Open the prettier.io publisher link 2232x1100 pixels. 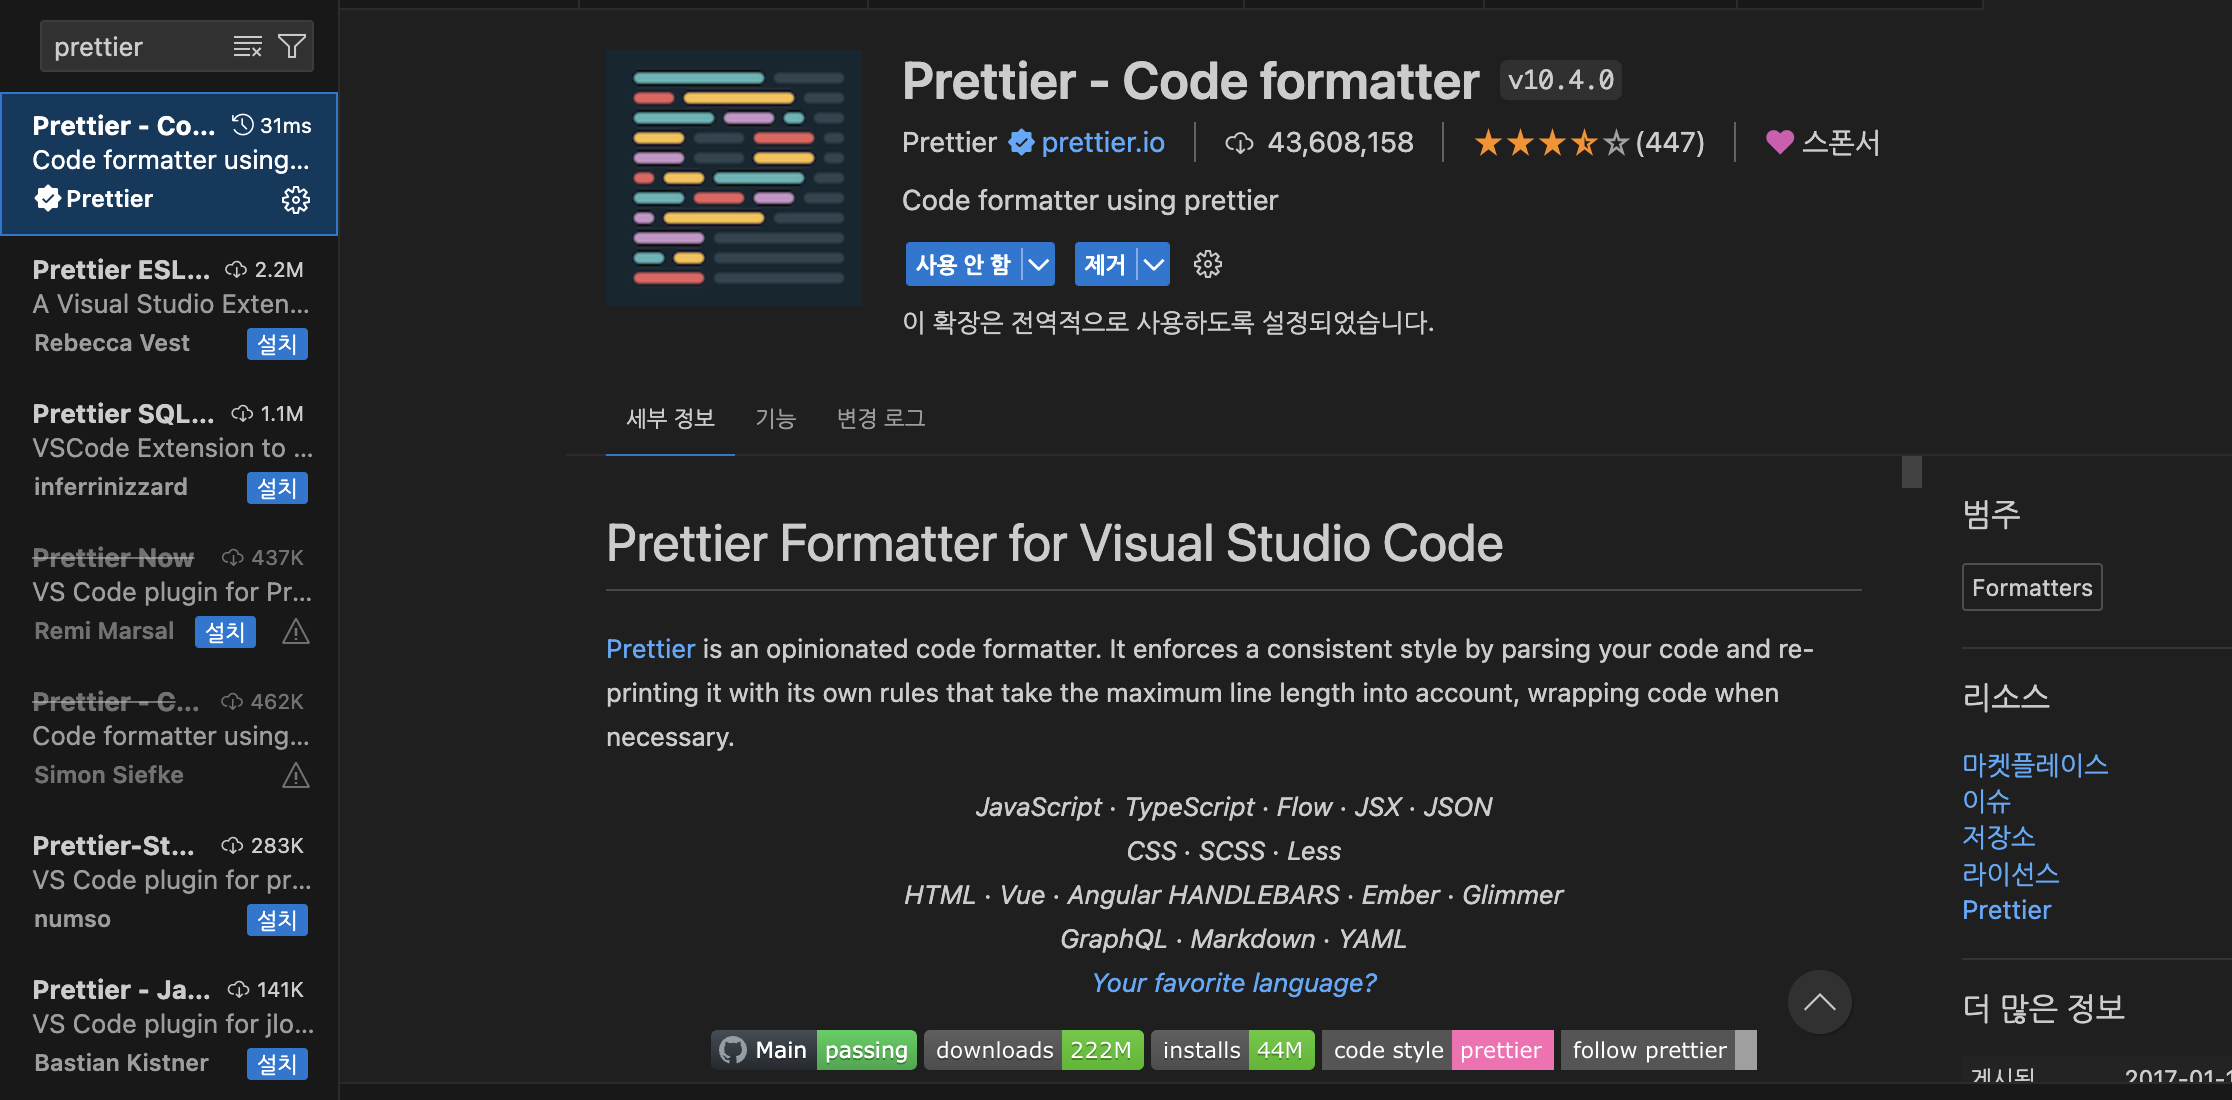click(1102, 143)
